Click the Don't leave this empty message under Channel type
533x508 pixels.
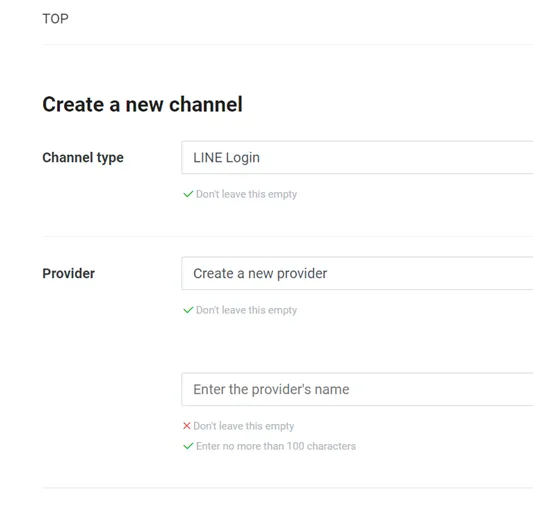246,194
